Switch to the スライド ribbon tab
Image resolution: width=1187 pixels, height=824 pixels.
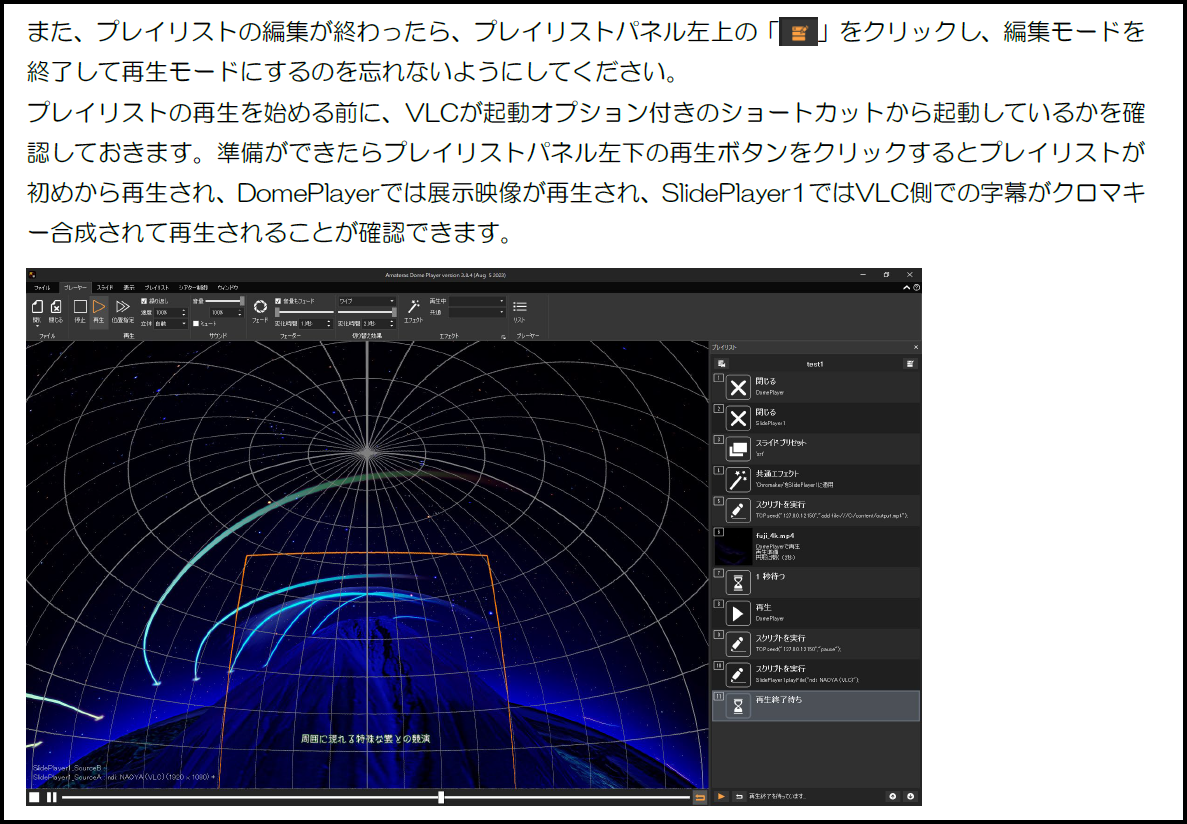104,288
